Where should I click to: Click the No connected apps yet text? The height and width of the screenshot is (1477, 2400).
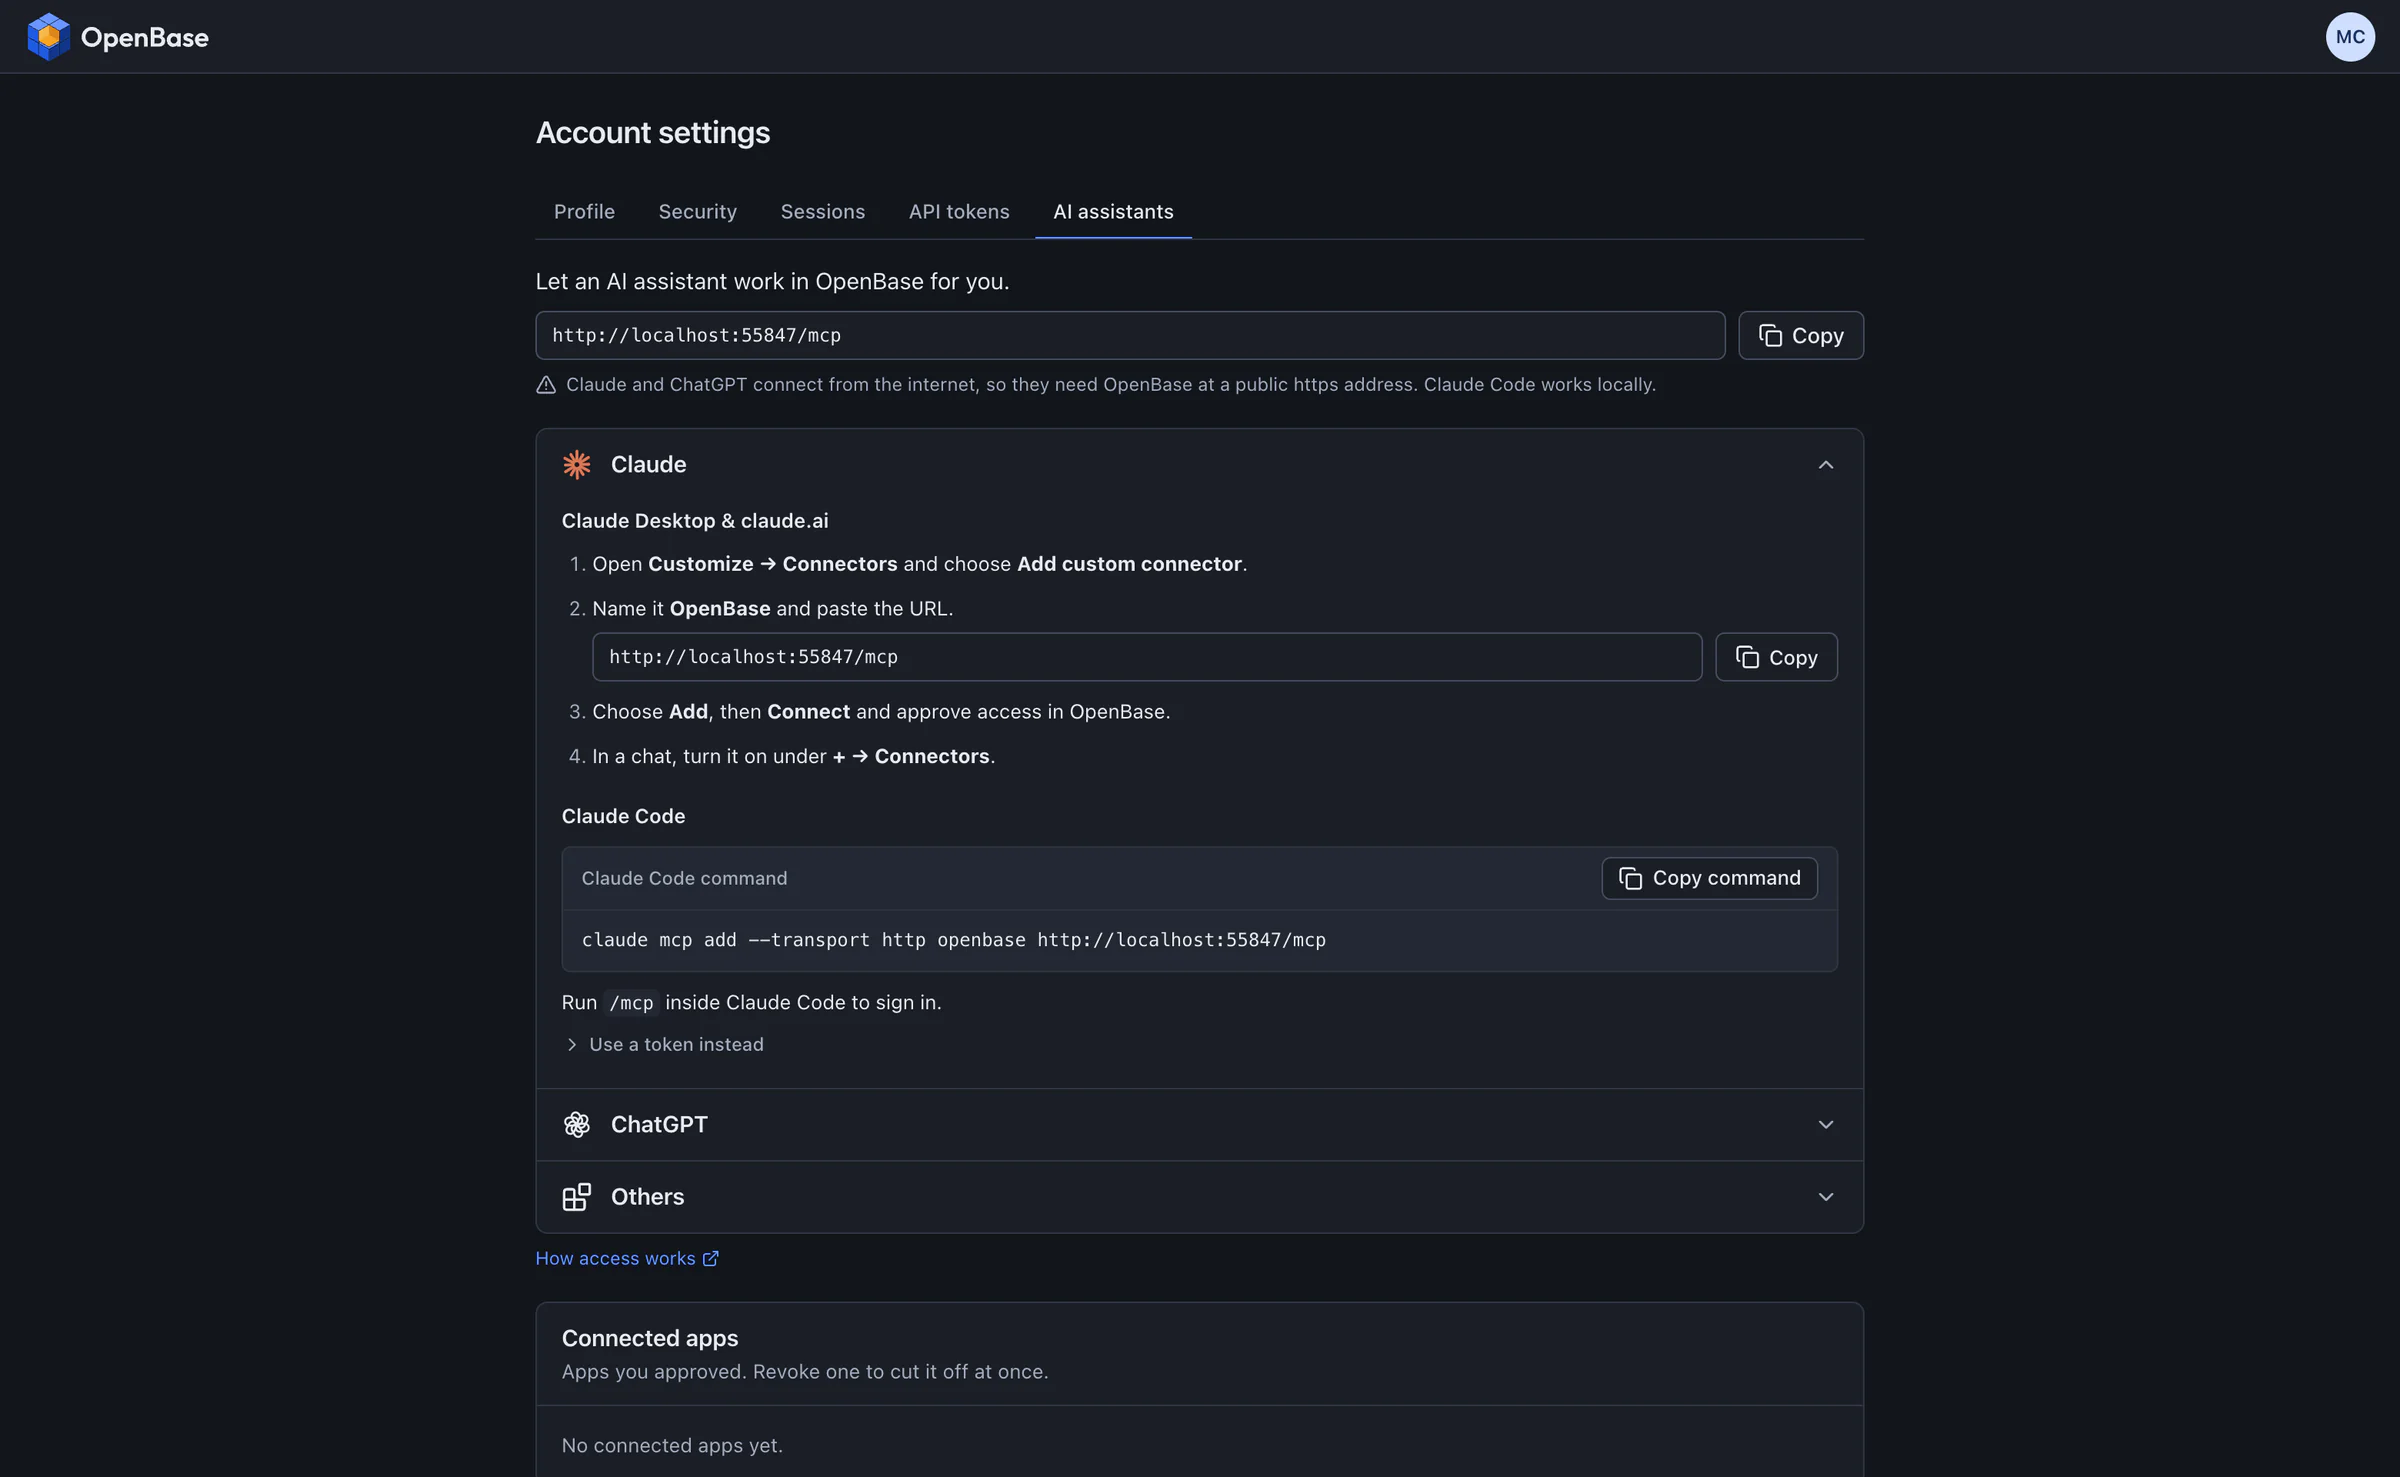[672, 1445]
